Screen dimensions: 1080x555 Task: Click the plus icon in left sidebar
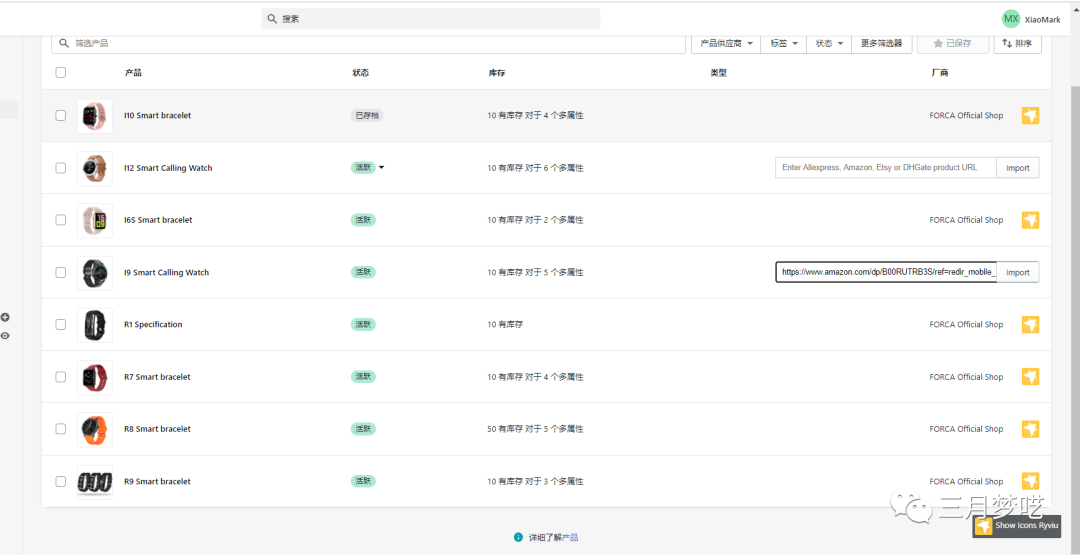5,318
